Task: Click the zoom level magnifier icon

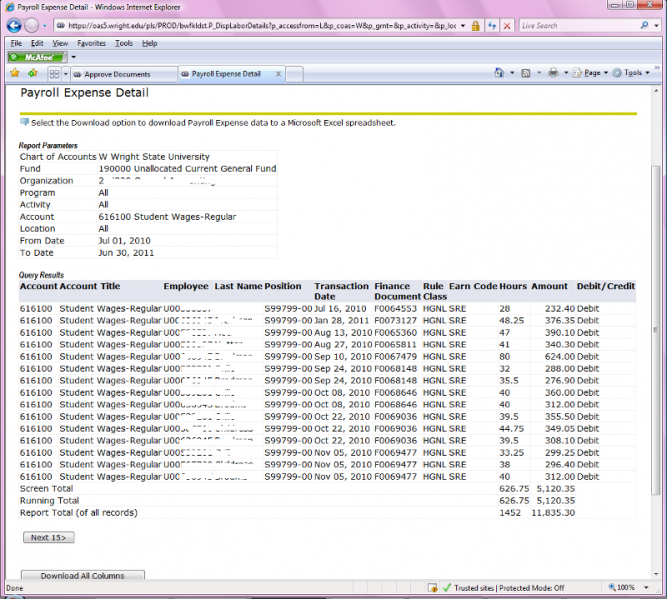Action: click(612, 587)
